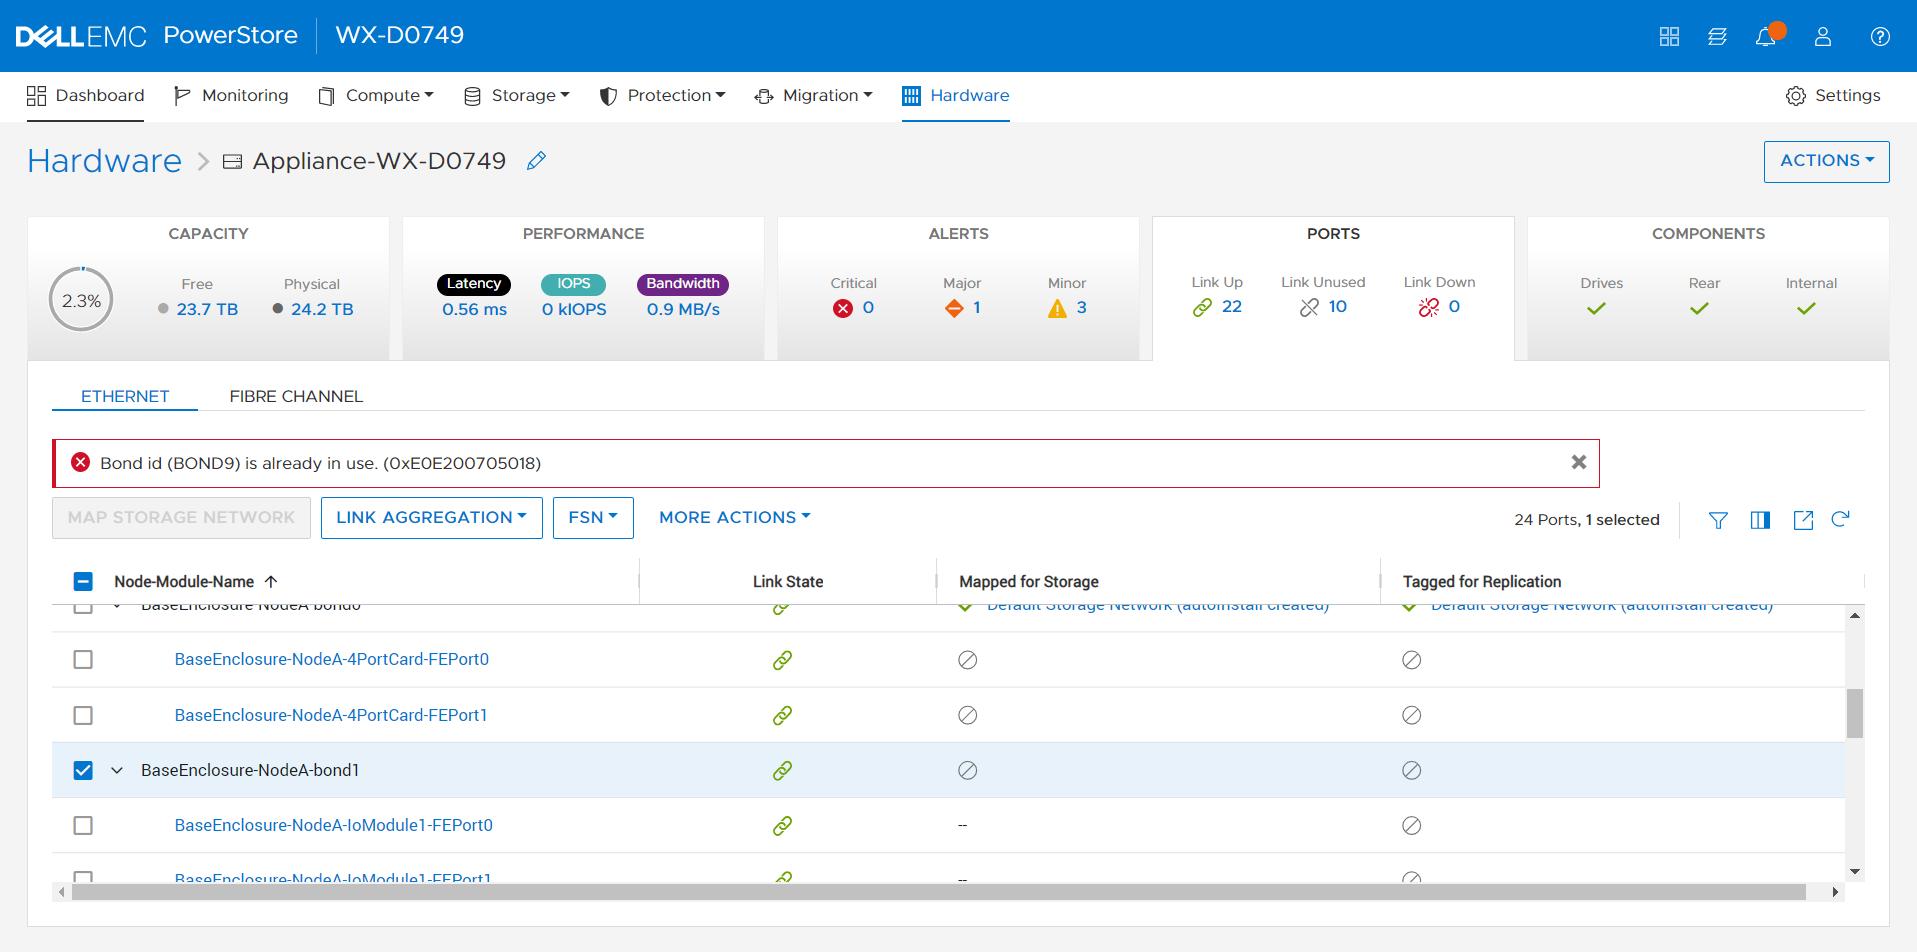Open the column chooser icon

(x=1760, y=520)
